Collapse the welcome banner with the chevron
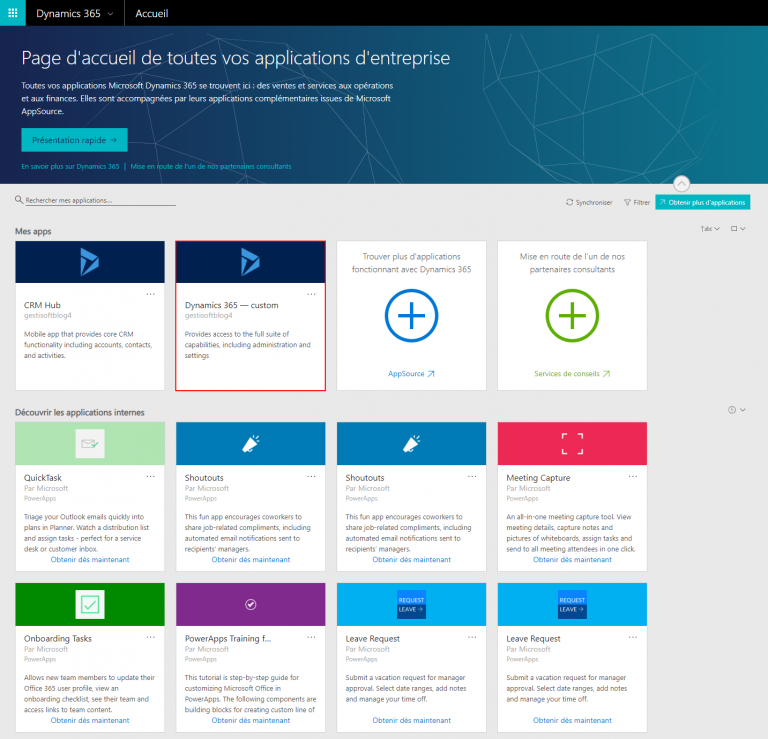 [x=681, y=184]
